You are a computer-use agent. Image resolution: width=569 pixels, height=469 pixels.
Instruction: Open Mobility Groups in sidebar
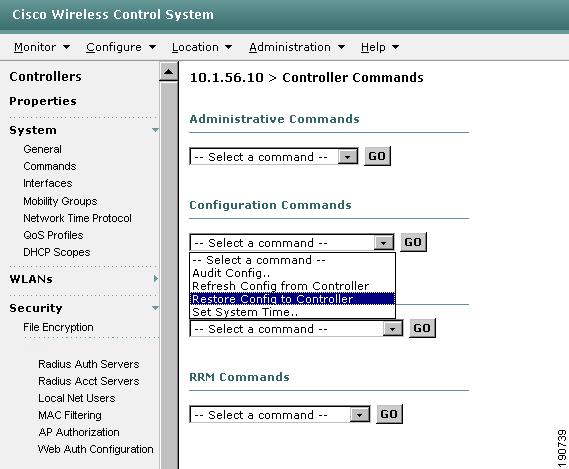click(60, 201)
